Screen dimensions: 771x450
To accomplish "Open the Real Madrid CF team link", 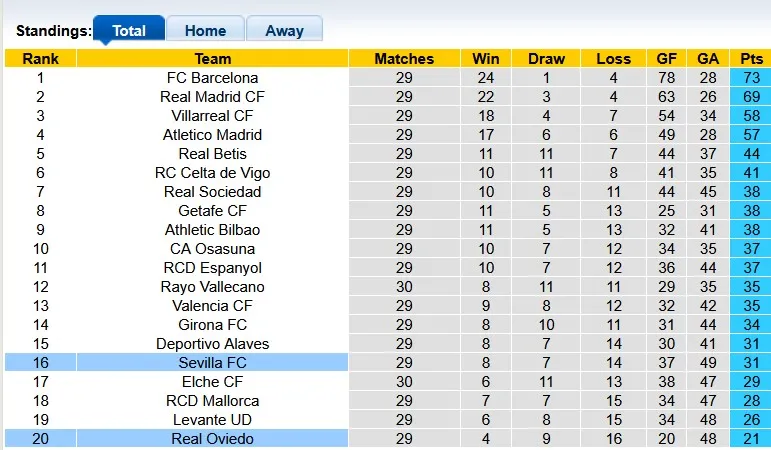I will pos(212,97).
